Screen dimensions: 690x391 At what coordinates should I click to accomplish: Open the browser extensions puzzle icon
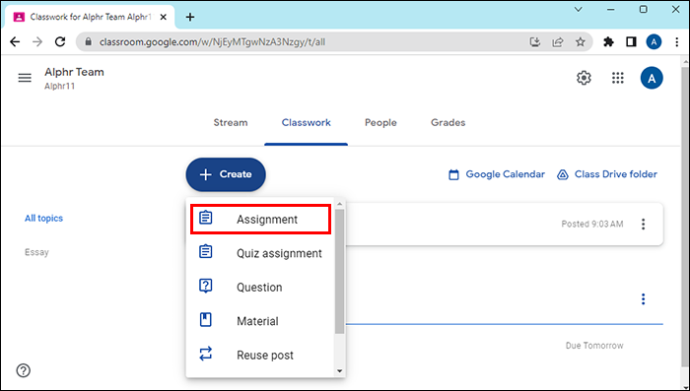(x=609, y=42)
